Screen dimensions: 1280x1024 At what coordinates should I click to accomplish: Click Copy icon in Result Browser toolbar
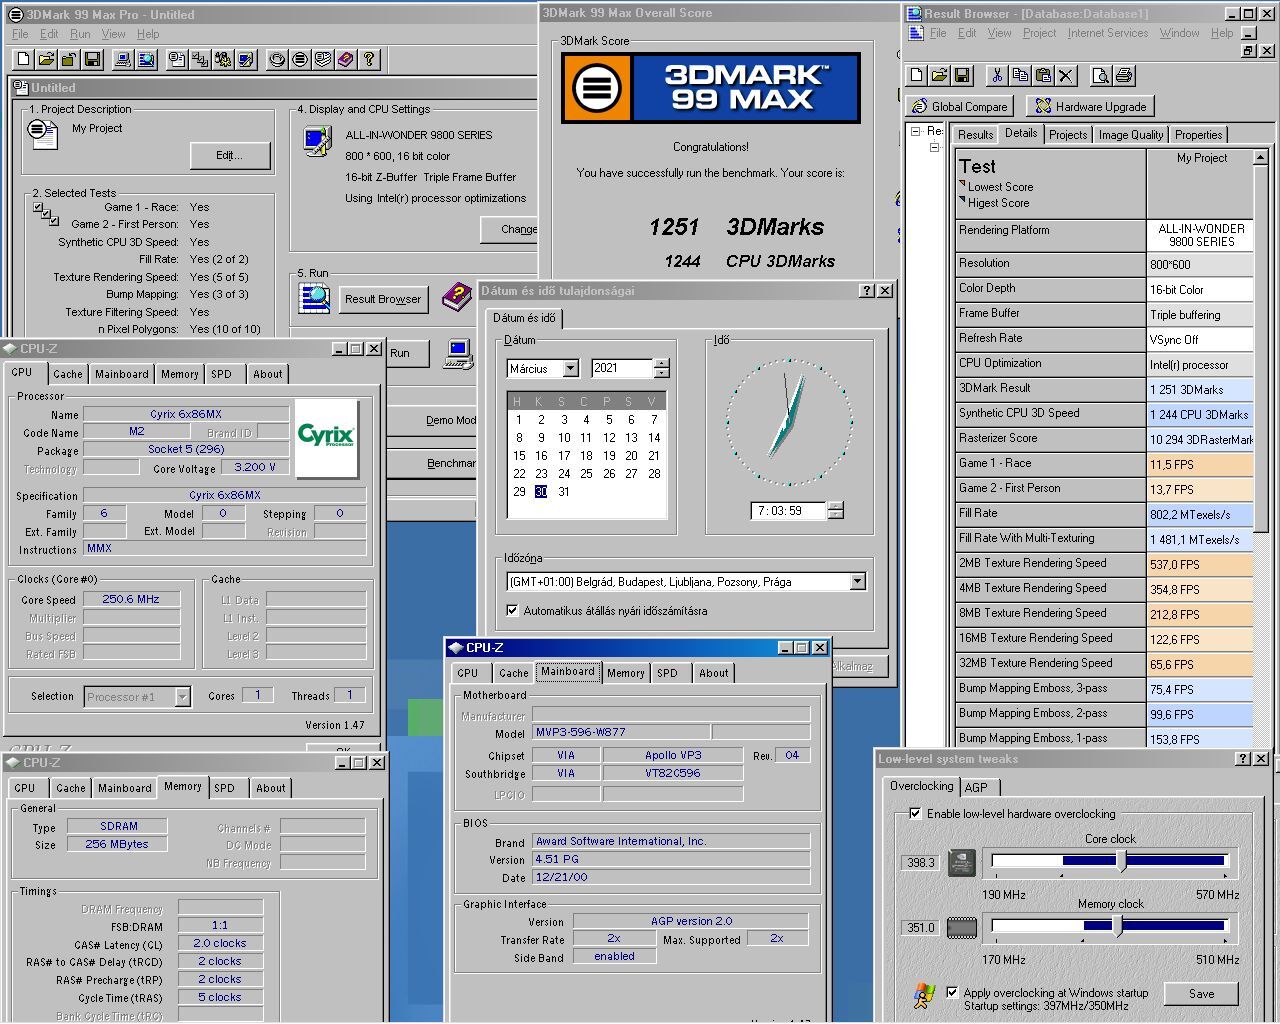[x=1020, y=75]
